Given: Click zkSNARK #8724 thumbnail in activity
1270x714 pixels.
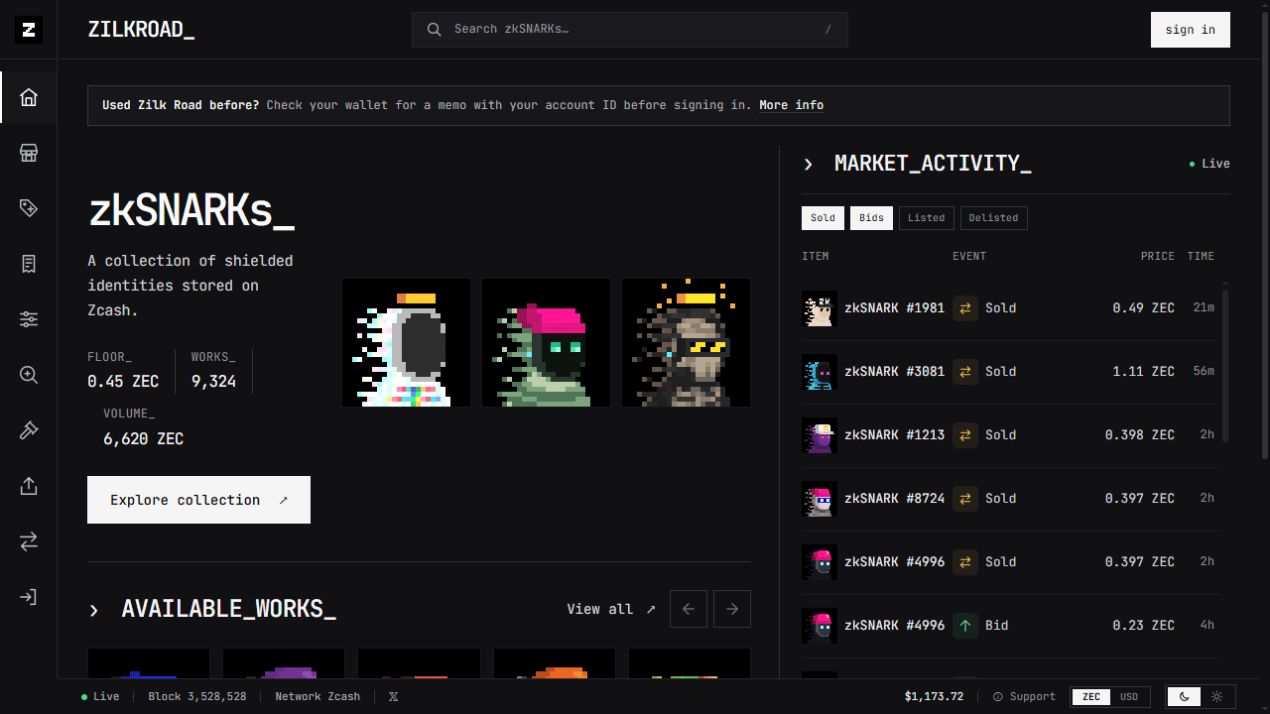Looking at the screenshot, I should [x=819, y=498].
